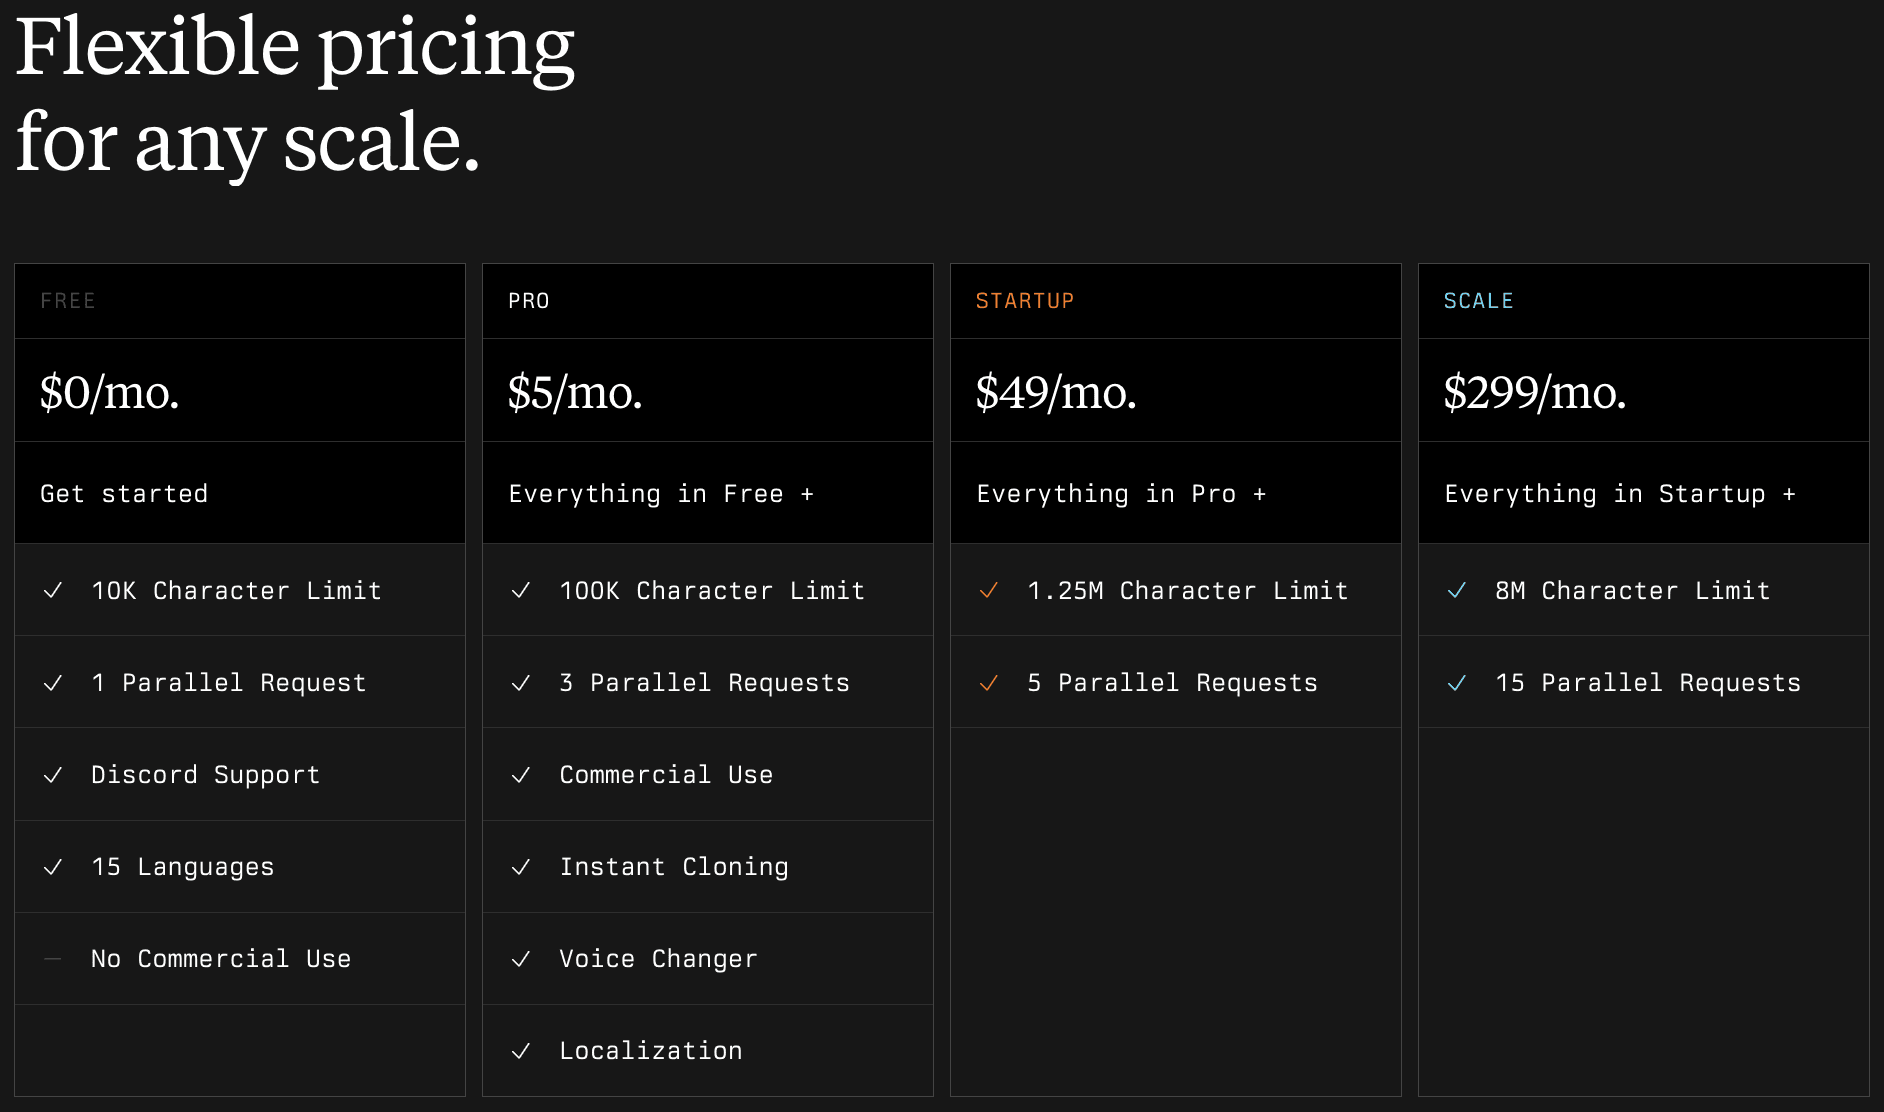This screenshot has height=1112, width=1884.
Task: Click the blue checkmark beside 8M Character Limit
Action: [1457, 591]
